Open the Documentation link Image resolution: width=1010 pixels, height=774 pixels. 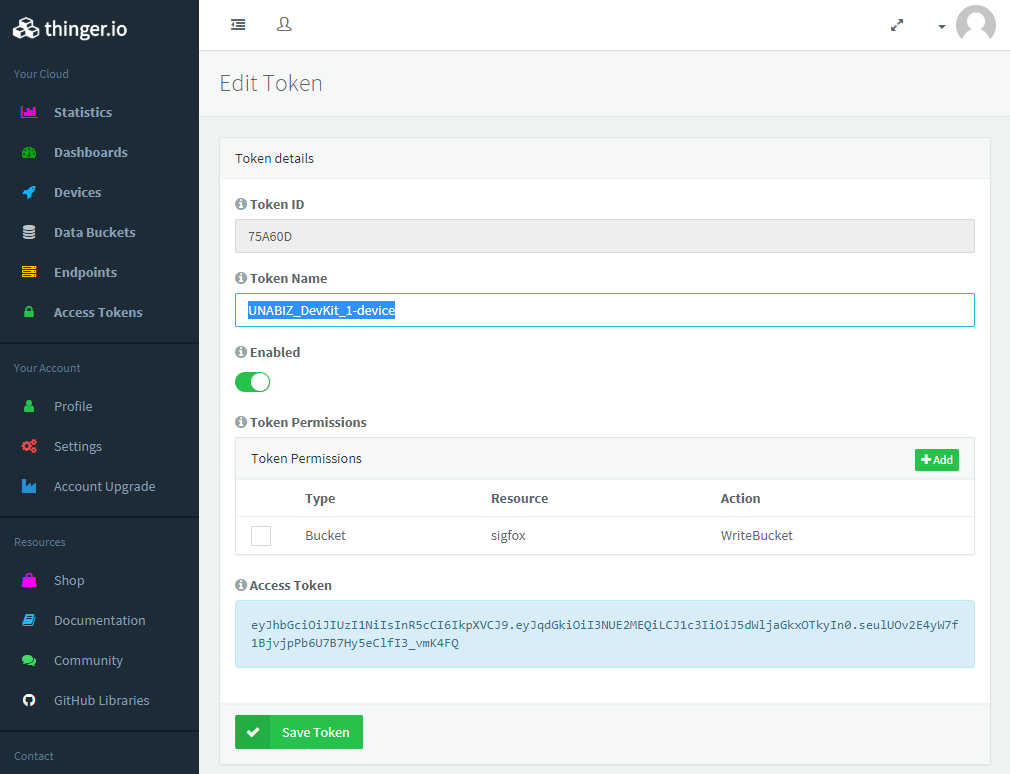(x=100, y=620)
